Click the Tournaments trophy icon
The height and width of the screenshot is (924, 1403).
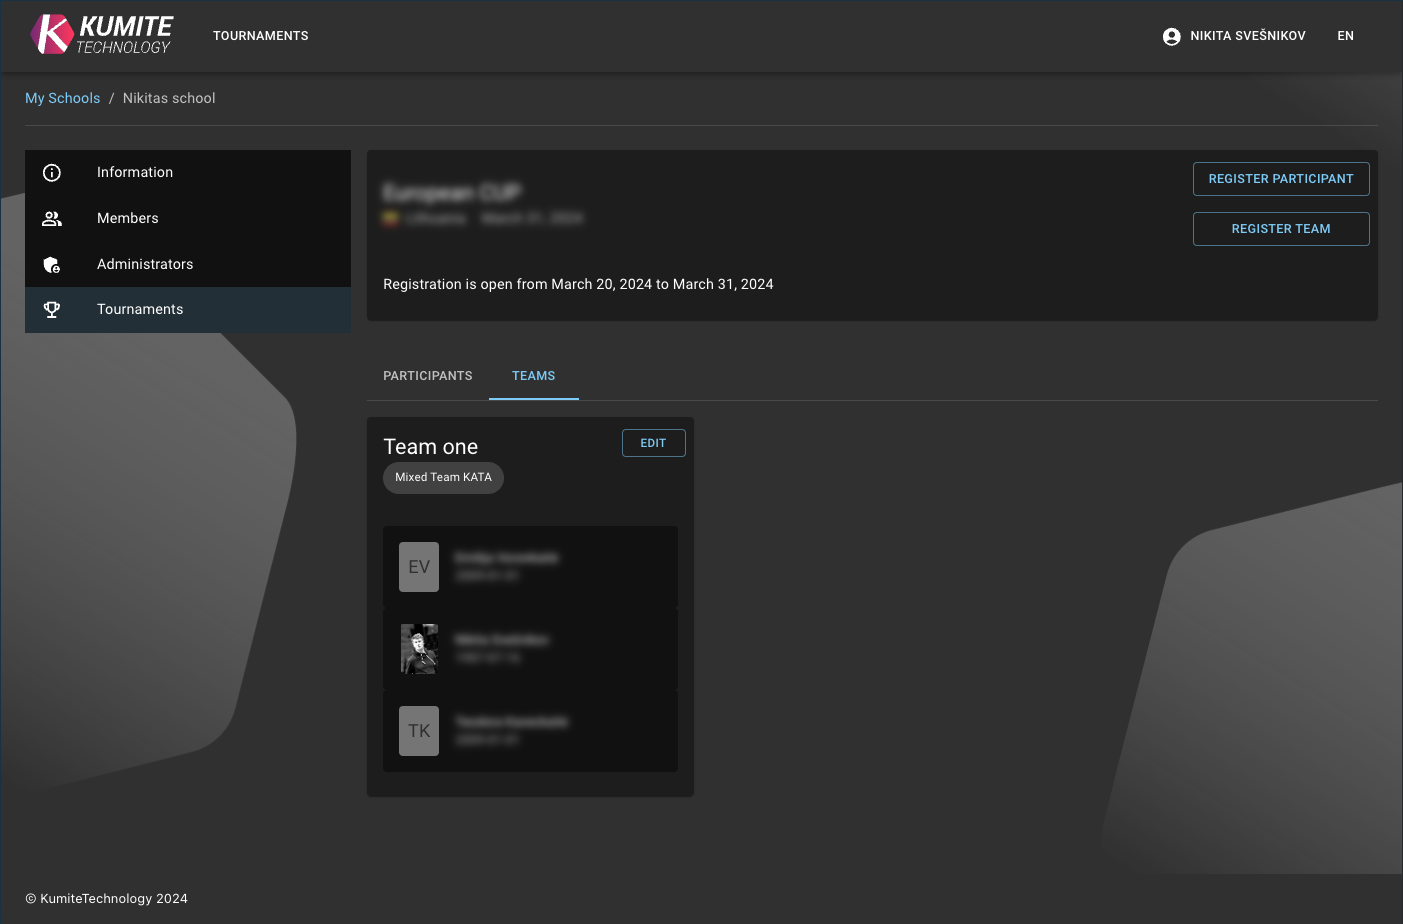coord(52,310)
